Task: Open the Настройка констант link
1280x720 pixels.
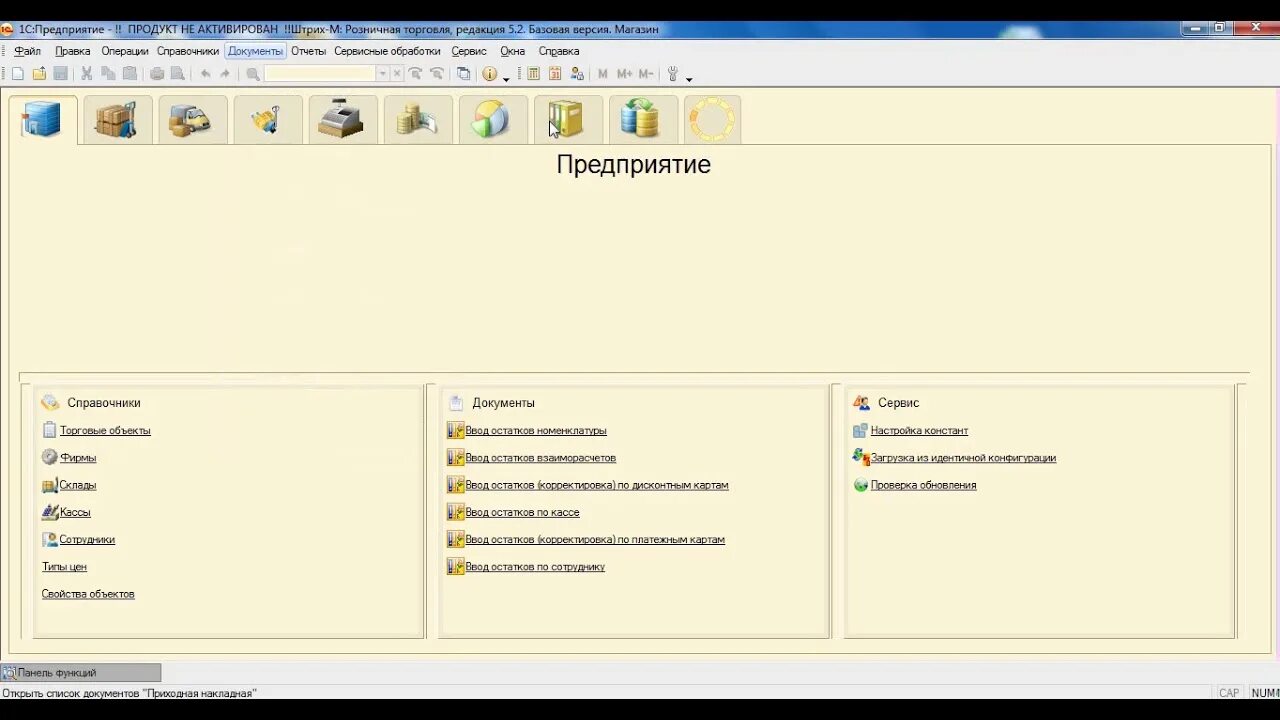Action: point(919,431)
